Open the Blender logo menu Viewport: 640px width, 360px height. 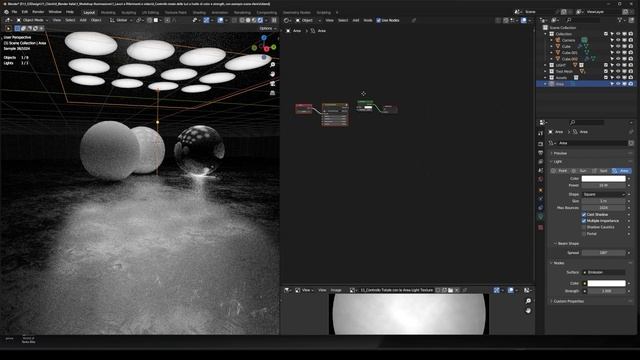pyautogui.click(x=6, y=12)
